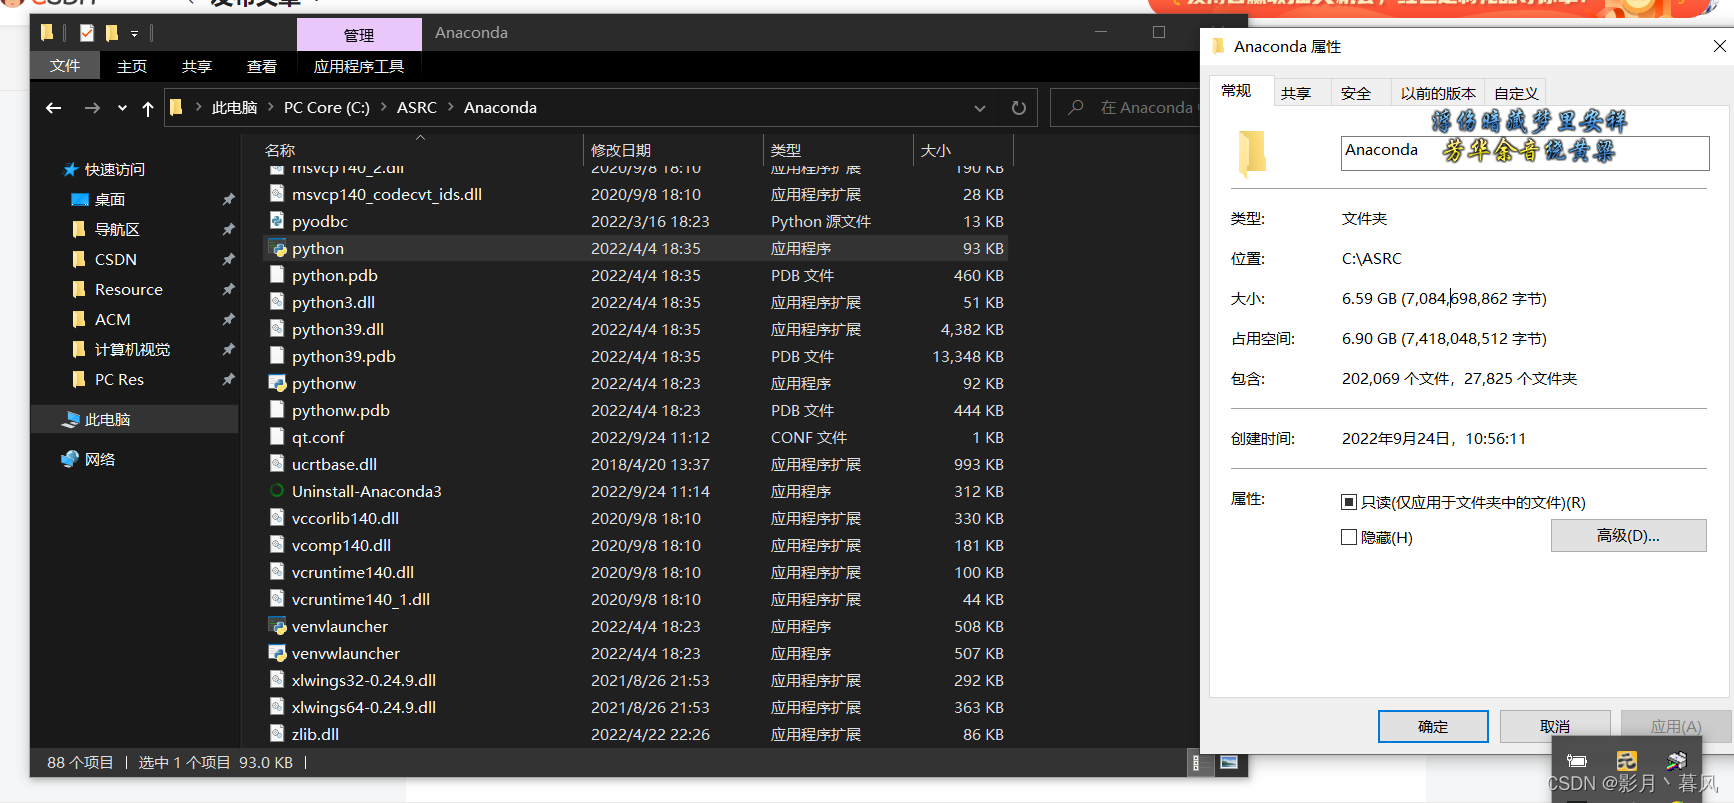Viewport: 1734px width, 803px height.
Task: Click the This PC computer icon in sidebar
Action: tap(71, 419)
